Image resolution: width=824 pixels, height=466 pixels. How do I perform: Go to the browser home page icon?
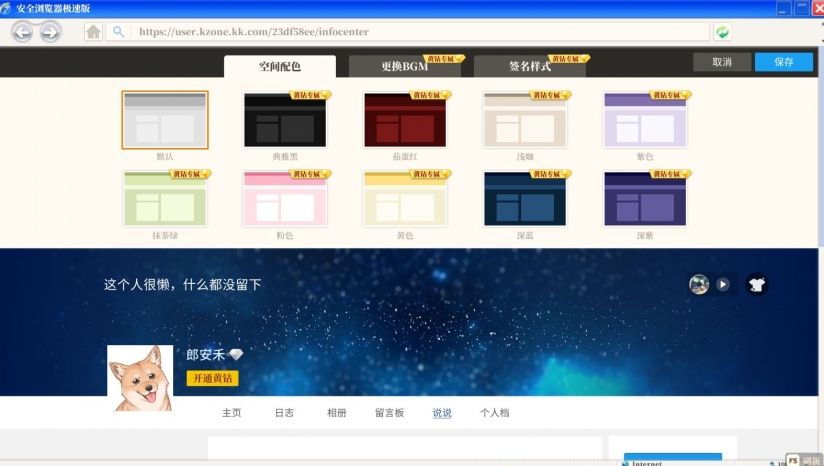point(93,32)
